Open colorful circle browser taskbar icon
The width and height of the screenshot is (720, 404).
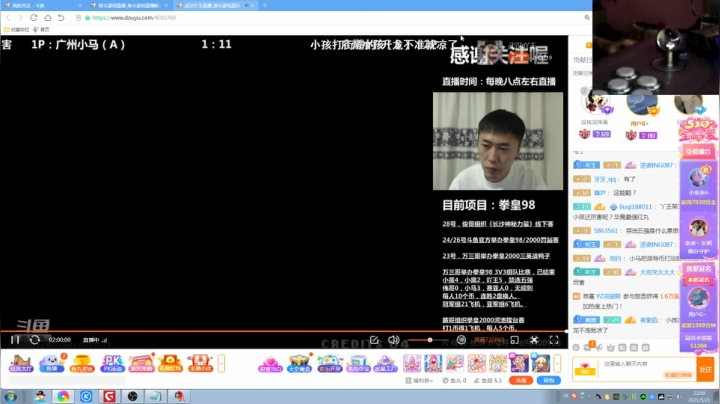[63, 396]
